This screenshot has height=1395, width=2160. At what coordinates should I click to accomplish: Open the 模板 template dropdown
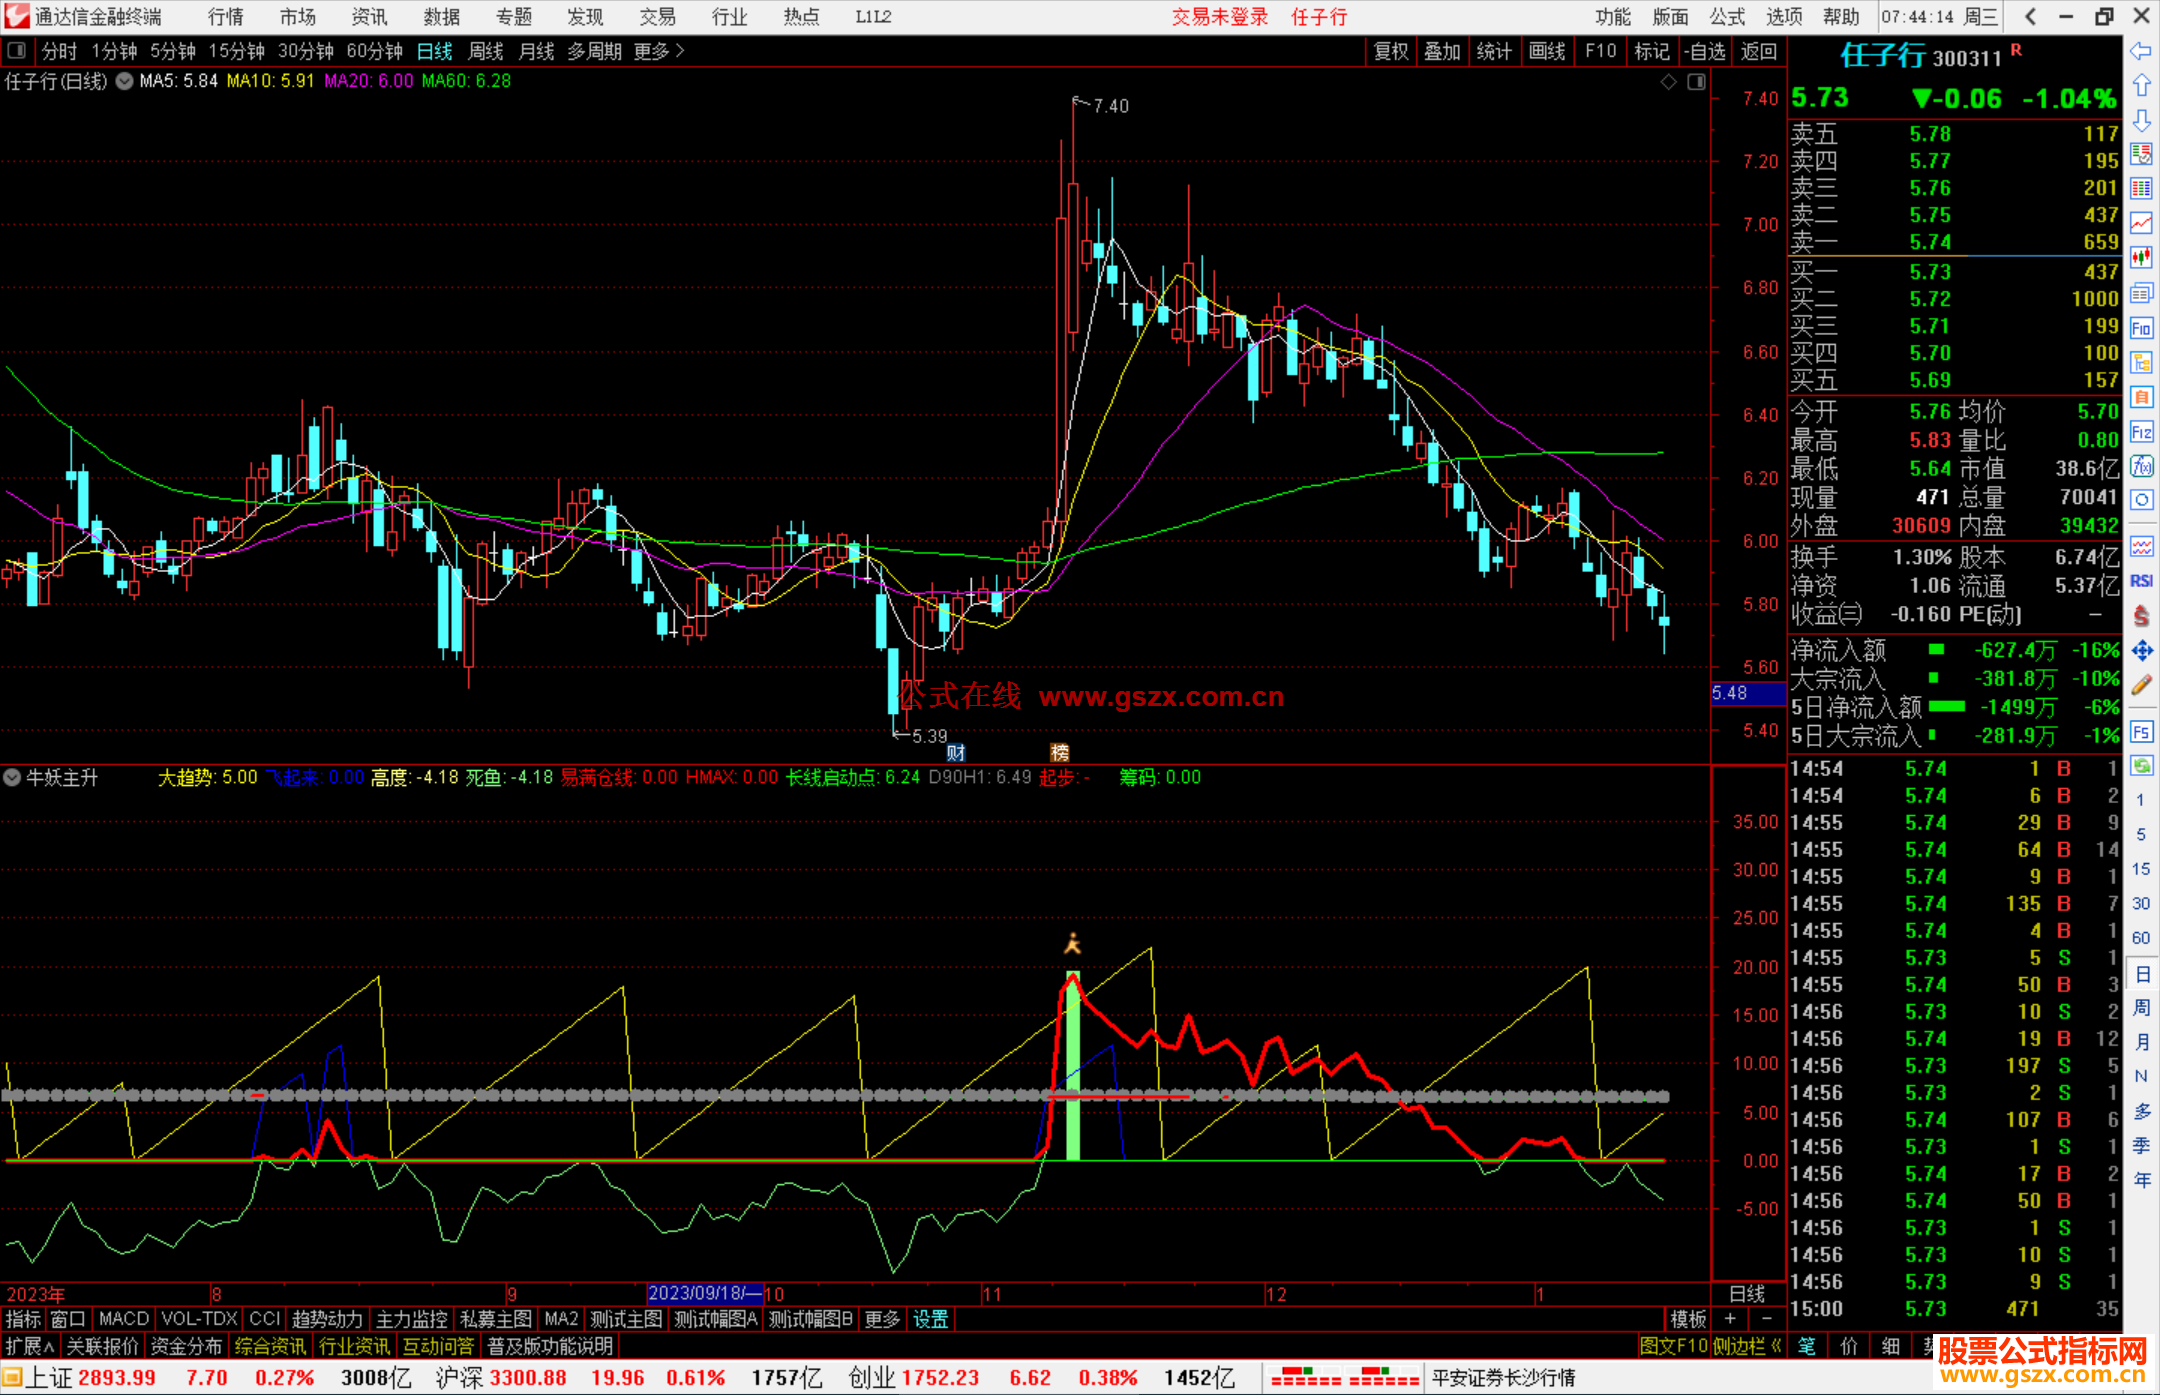coord(1688,1319)
